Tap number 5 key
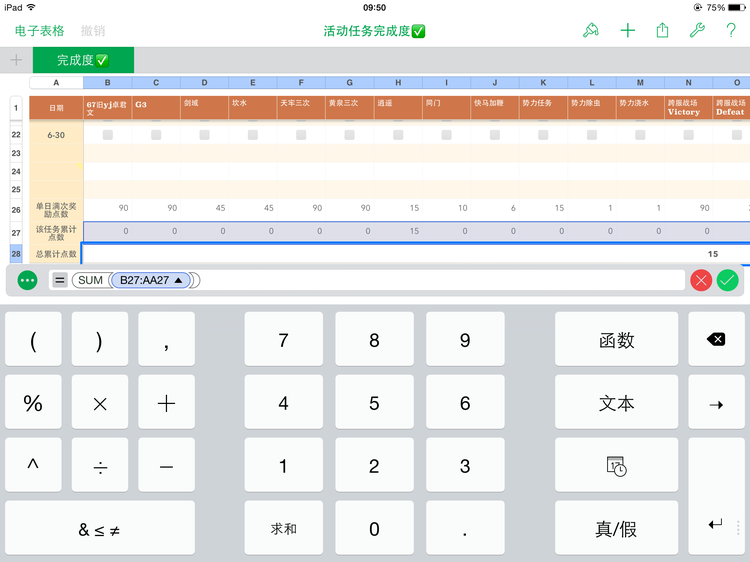Screen dimensions: 750x562 tap(374, 402)
